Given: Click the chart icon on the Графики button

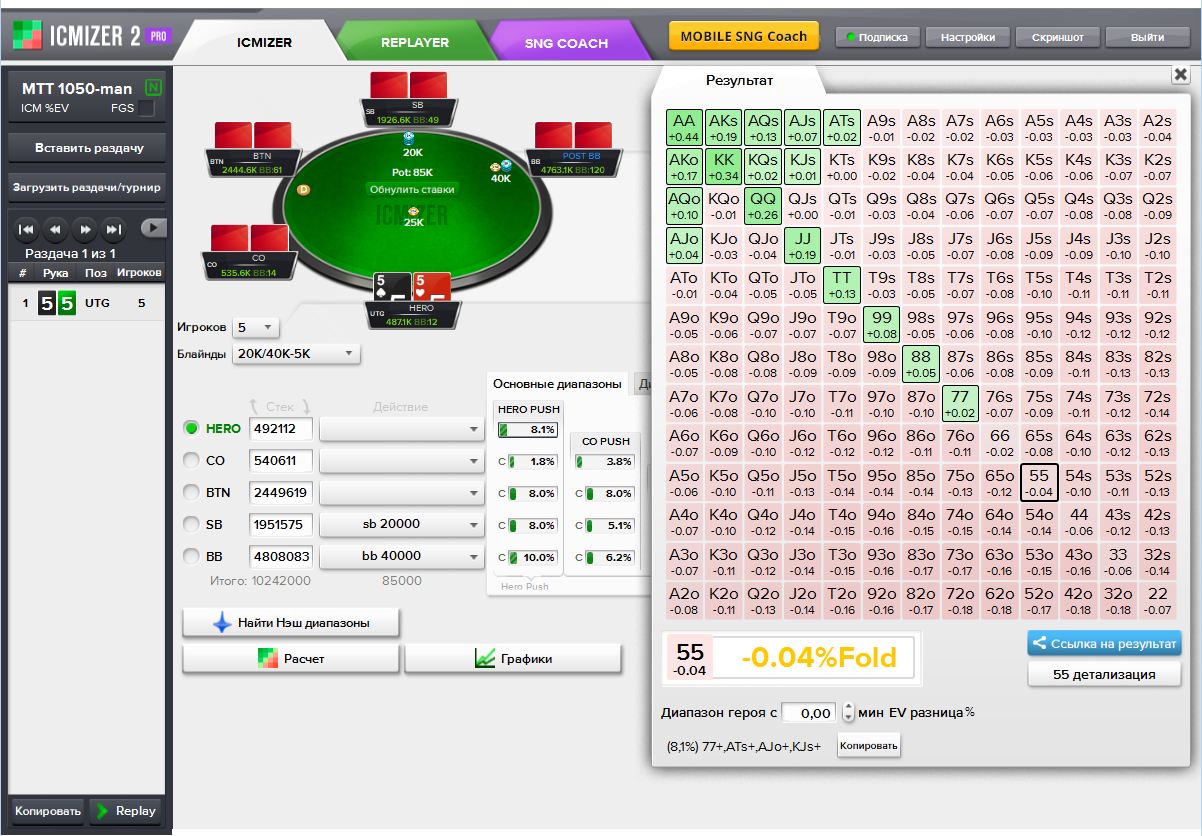Looking at the screenshot, I should pyautogui.click(x=485, y=659).
